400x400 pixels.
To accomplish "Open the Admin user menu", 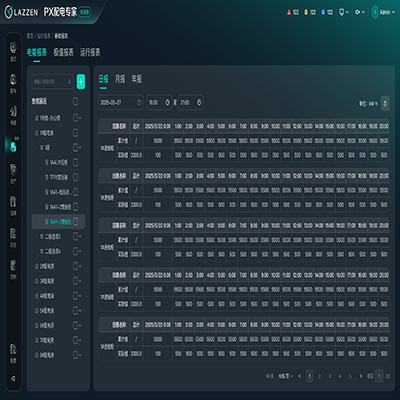I will pyautogui.click(x=383, y=12).
